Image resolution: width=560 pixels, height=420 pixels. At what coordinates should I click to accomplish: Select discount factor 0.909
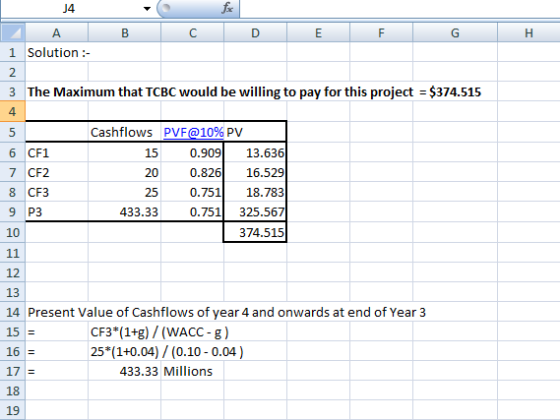pos(192,153)
